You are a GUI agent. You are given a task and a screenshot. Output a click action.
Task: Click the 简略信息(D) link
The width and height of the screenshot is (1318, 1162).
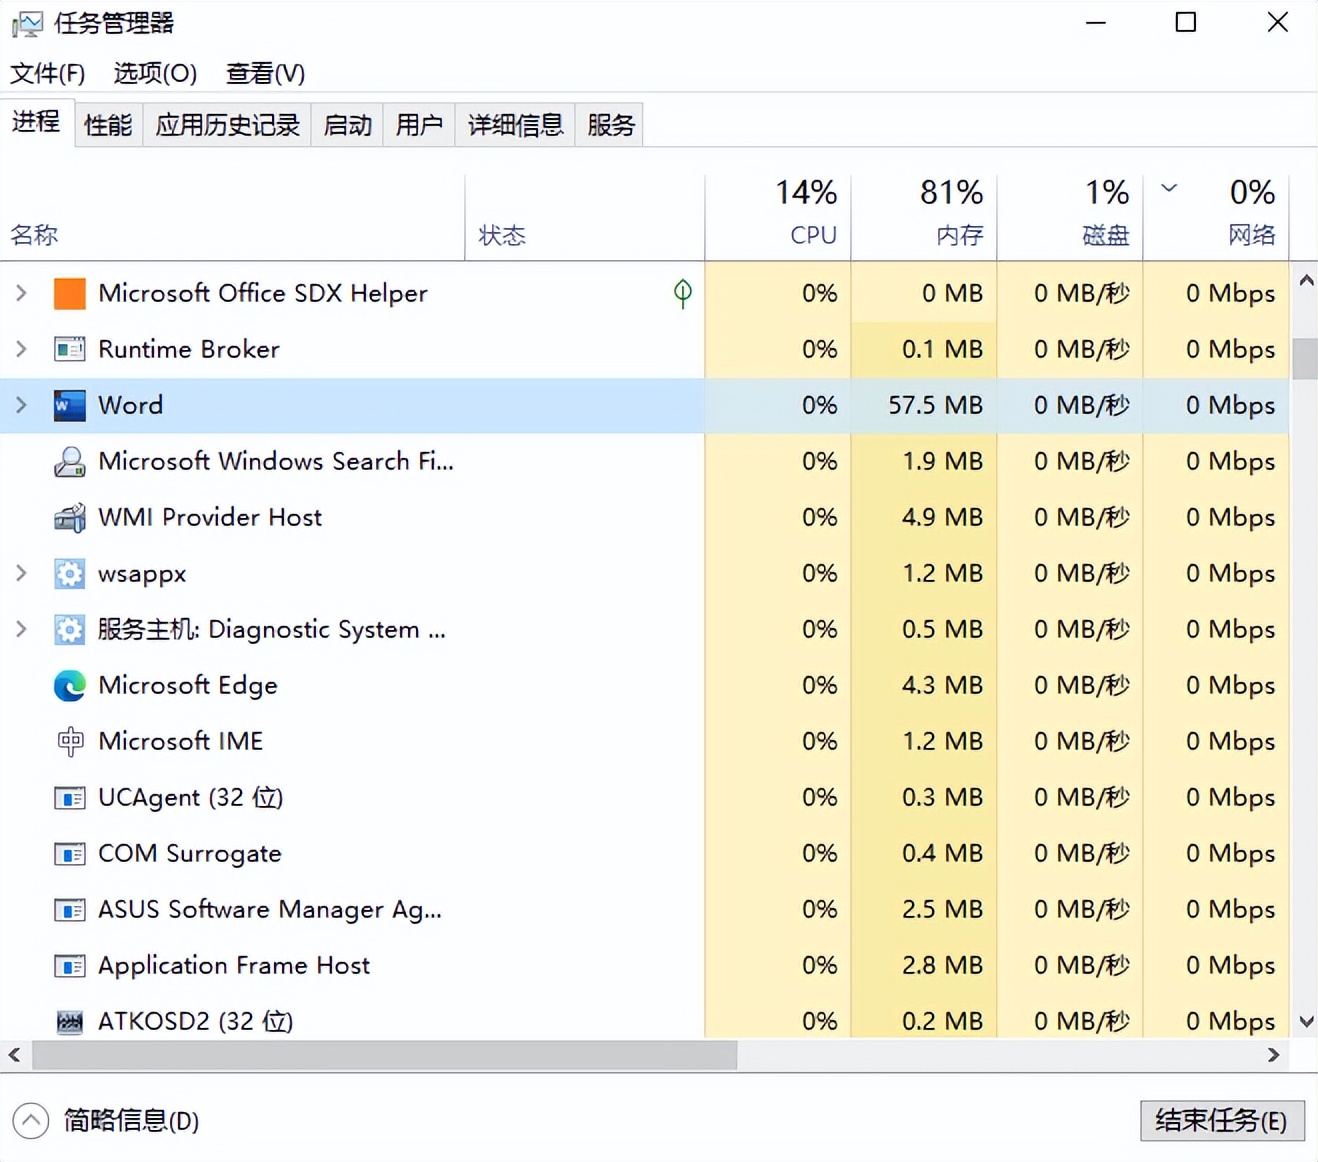(131, 1120)
